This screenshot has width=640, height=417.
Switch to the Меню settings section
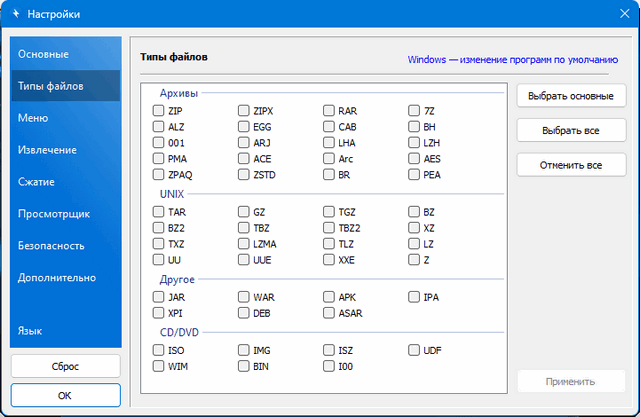tap(33, 118)
